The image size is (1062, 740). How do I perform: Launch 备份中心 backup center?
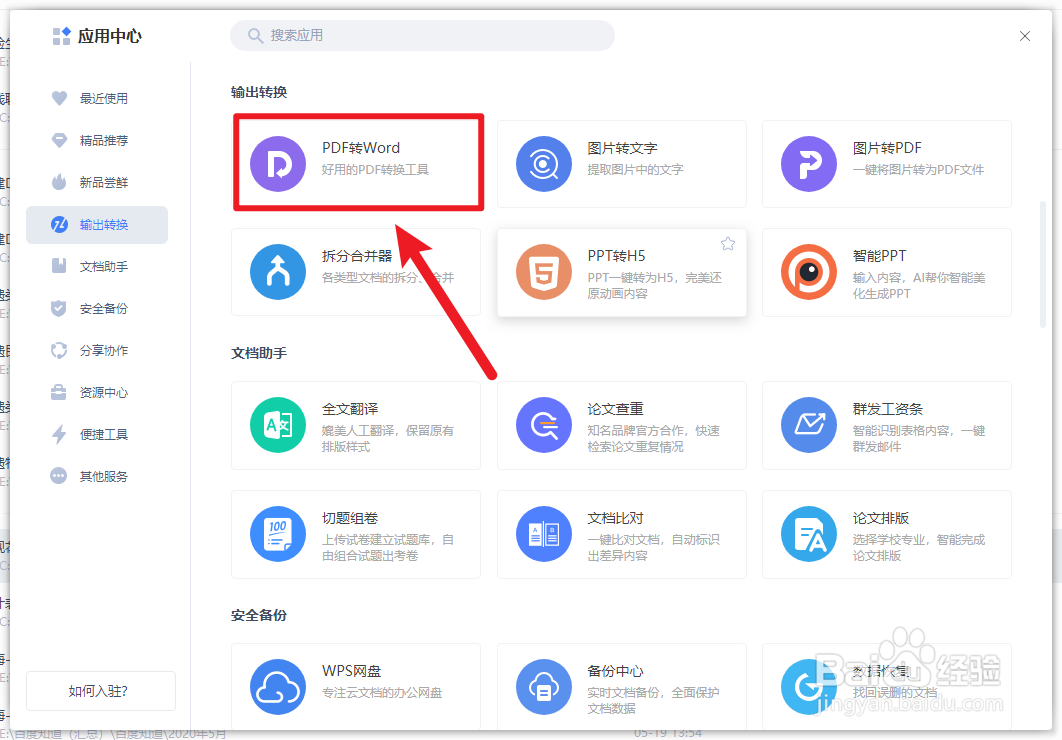point(621,686)
